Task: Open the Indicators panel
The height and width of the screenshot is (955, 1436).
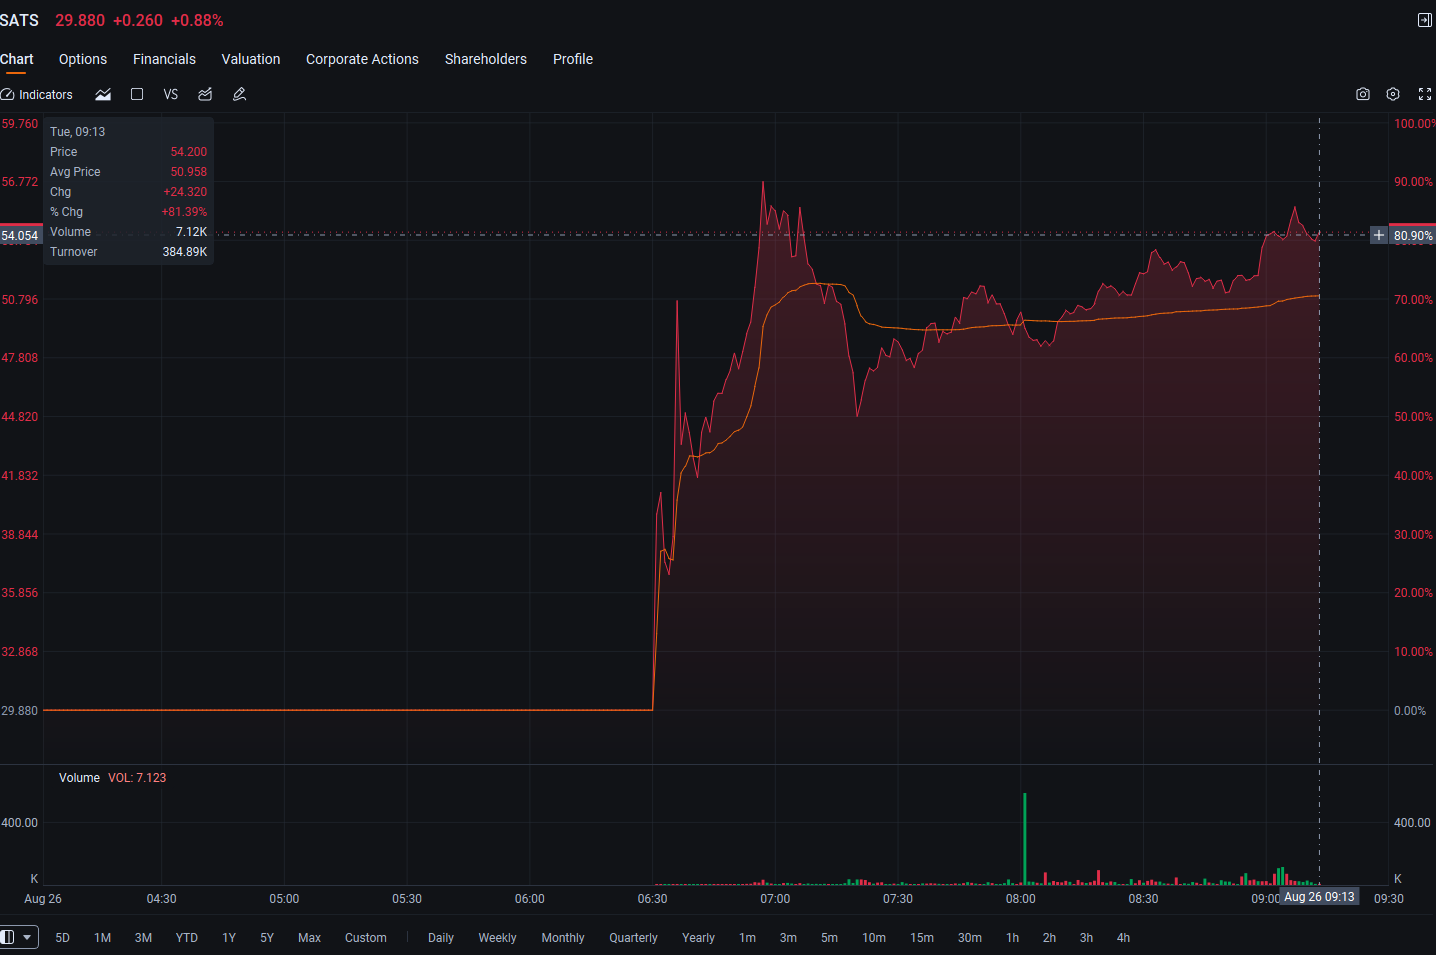Action: [37, 95]
